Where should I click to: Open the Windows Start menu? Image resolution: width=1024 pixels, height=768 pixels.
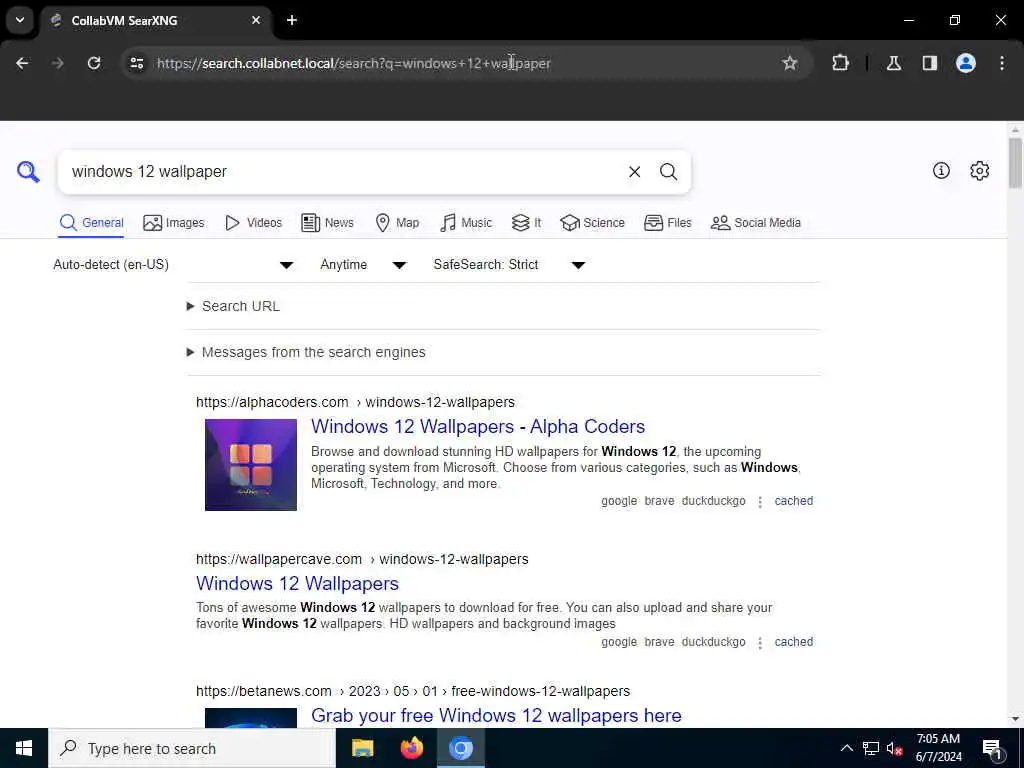click(x=24, y=748)
